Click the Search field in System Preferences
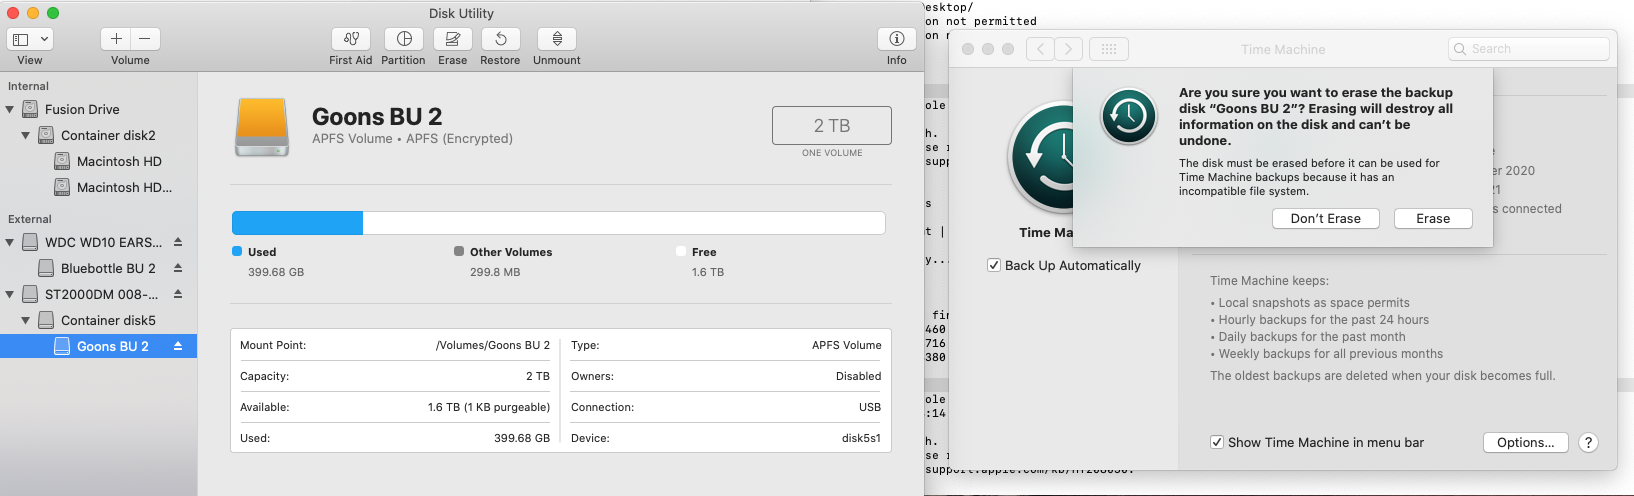Screen dimensions: 1634x496 (x=1529, y=49)
